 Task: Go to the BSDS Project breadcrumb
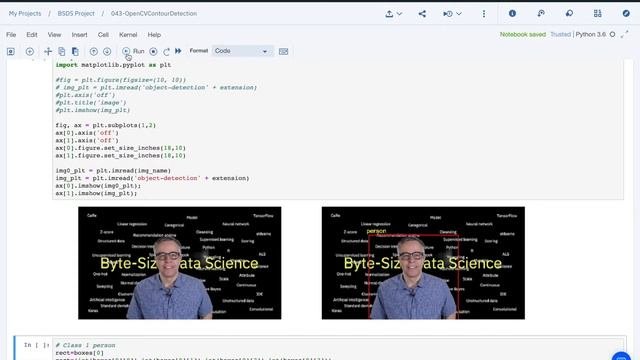[x=76, y=13]
